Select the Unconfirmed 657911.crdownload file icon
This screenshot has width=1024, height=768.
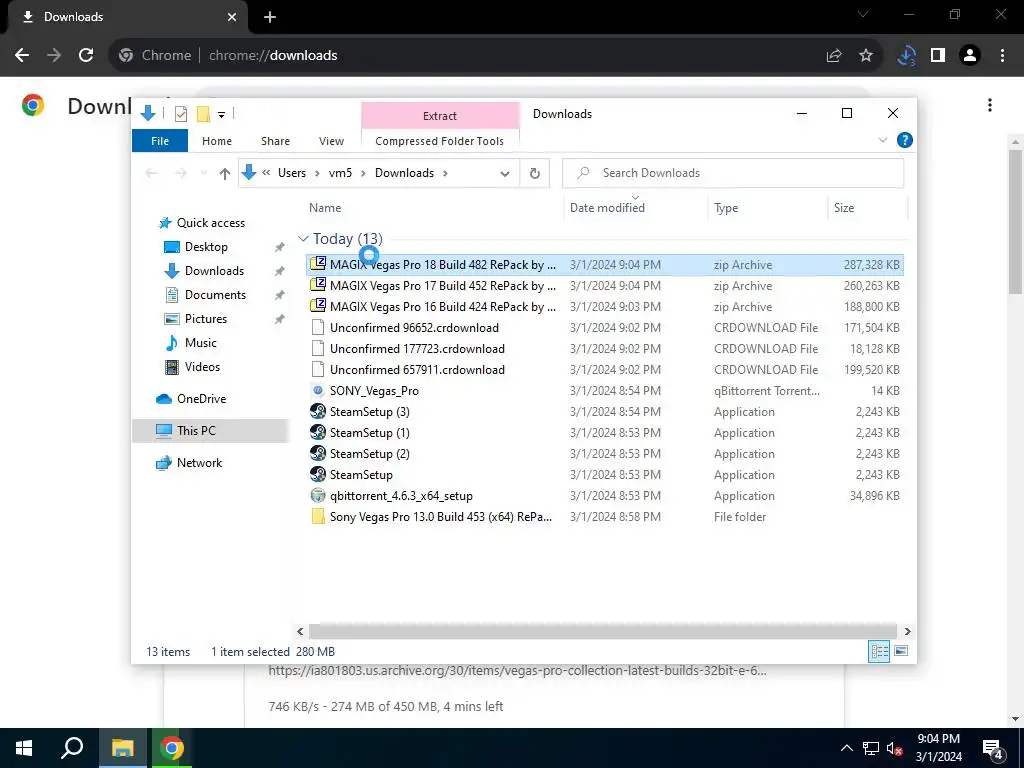click(318, 369)
